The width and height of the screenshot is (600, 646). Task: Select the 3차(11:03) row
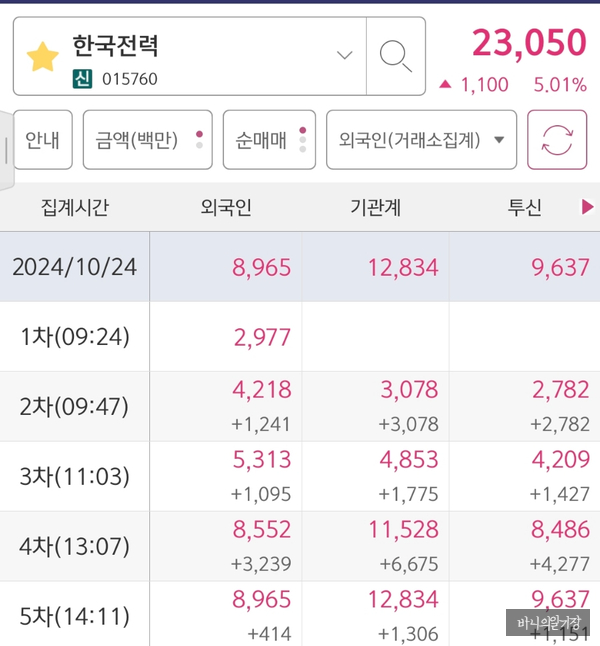point(300,476)
